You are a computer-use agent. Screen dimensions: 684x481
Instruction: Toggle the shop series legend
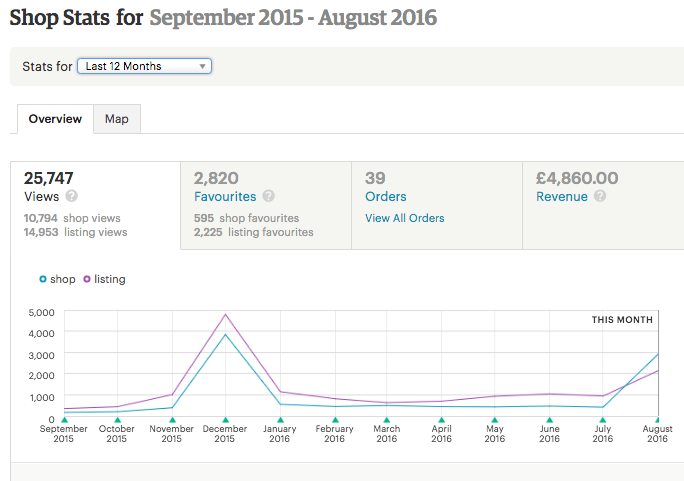(x=57, y=279)
